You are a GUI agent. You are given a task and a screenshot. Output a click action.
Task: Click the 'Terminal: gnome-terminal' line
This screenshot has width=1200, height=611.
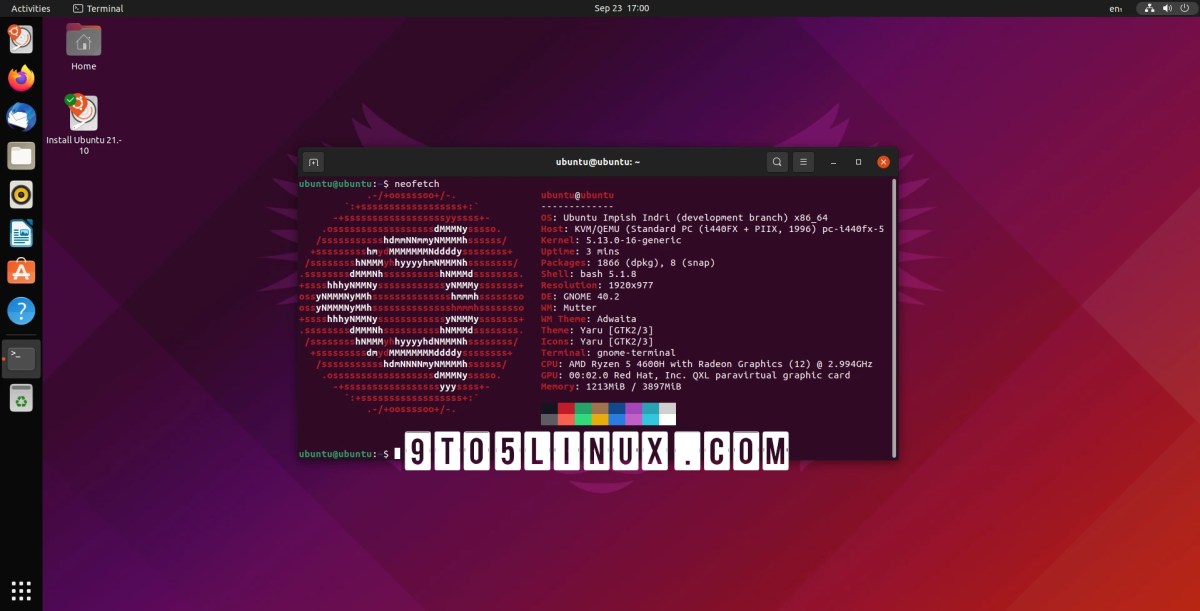coord(608,353)
